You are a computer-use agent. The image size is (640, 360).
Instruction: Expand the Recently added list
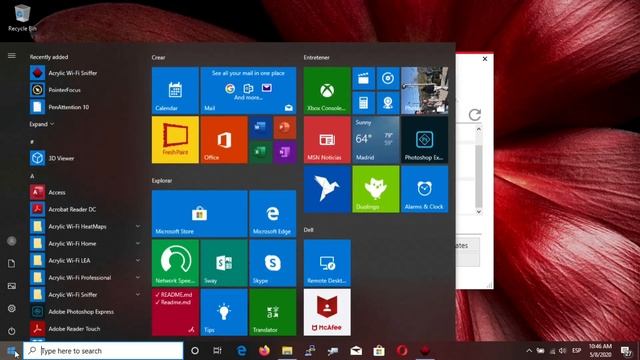[x=42, y=124]
